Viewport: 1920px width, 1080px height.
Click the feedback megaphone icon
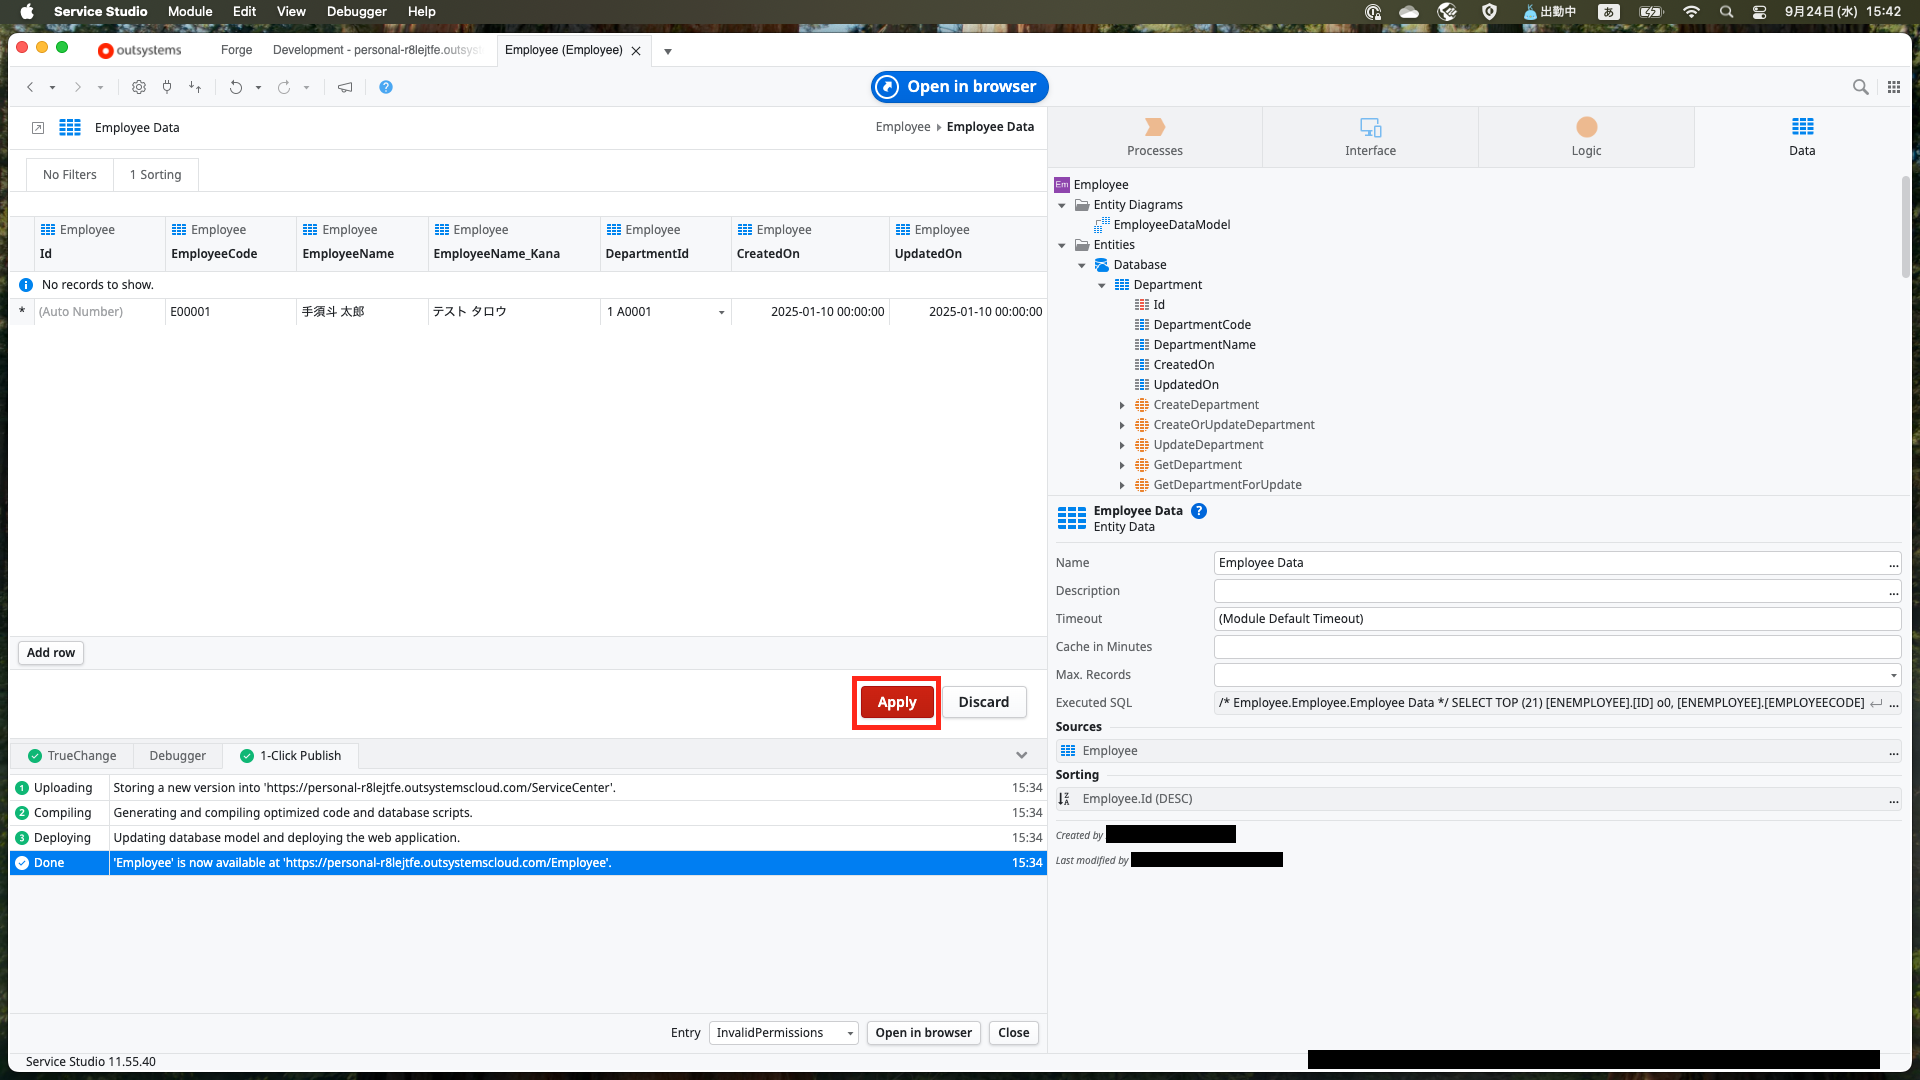(345, 87)
